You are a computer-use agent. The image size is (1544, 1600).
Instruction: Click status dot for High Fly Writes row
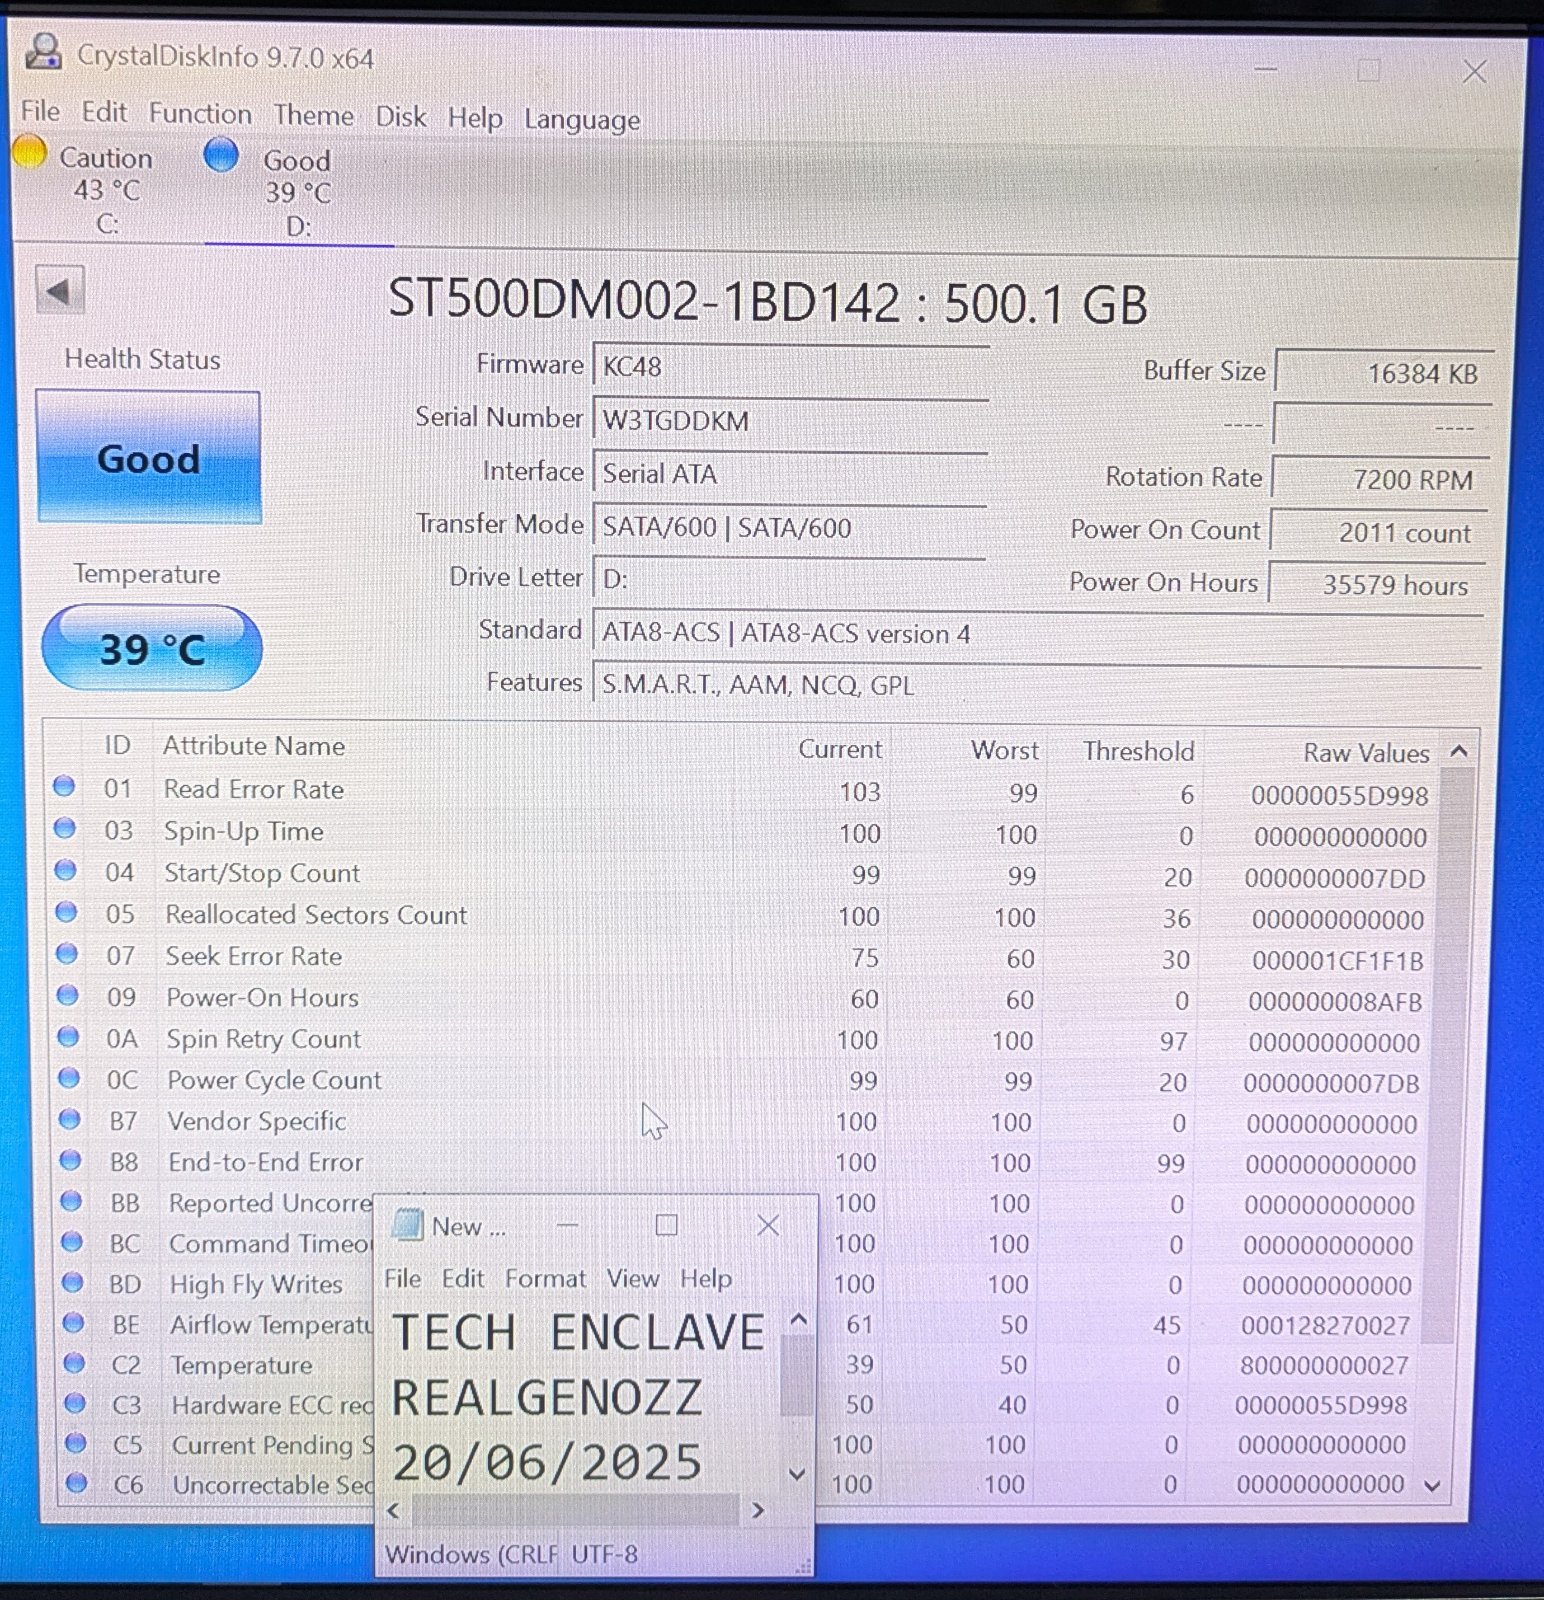coord(72,1282)
